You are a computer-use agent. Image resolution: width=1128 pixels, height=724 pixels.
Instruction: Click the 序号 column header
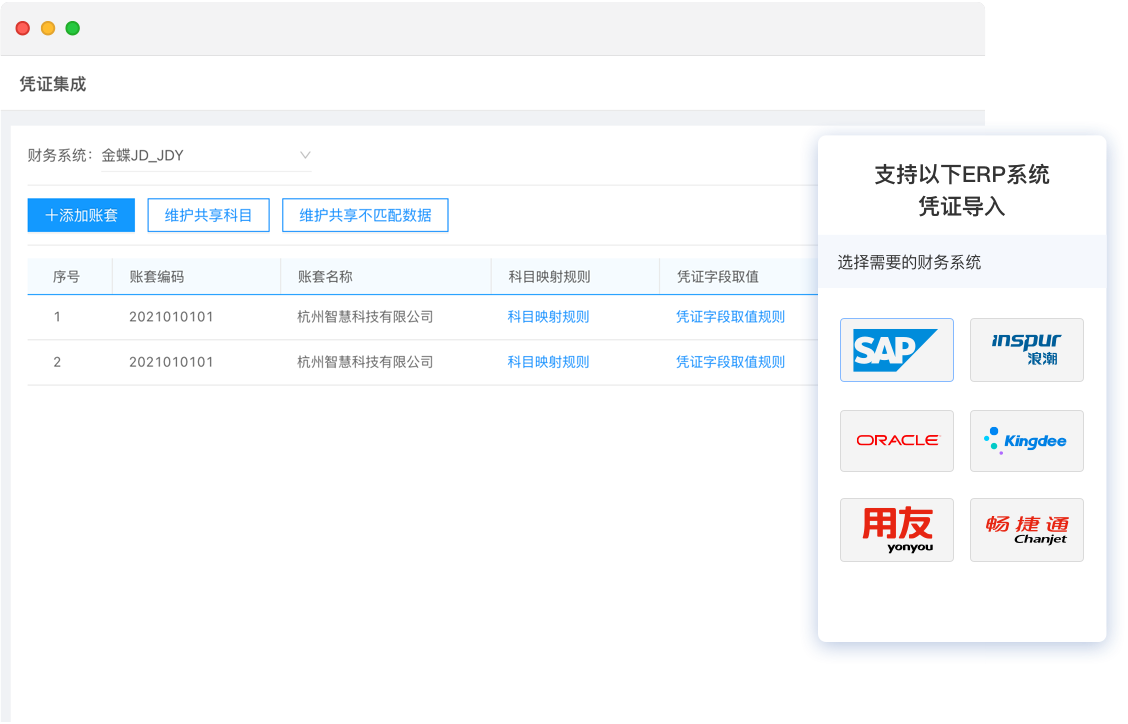(x=66, y=276)
